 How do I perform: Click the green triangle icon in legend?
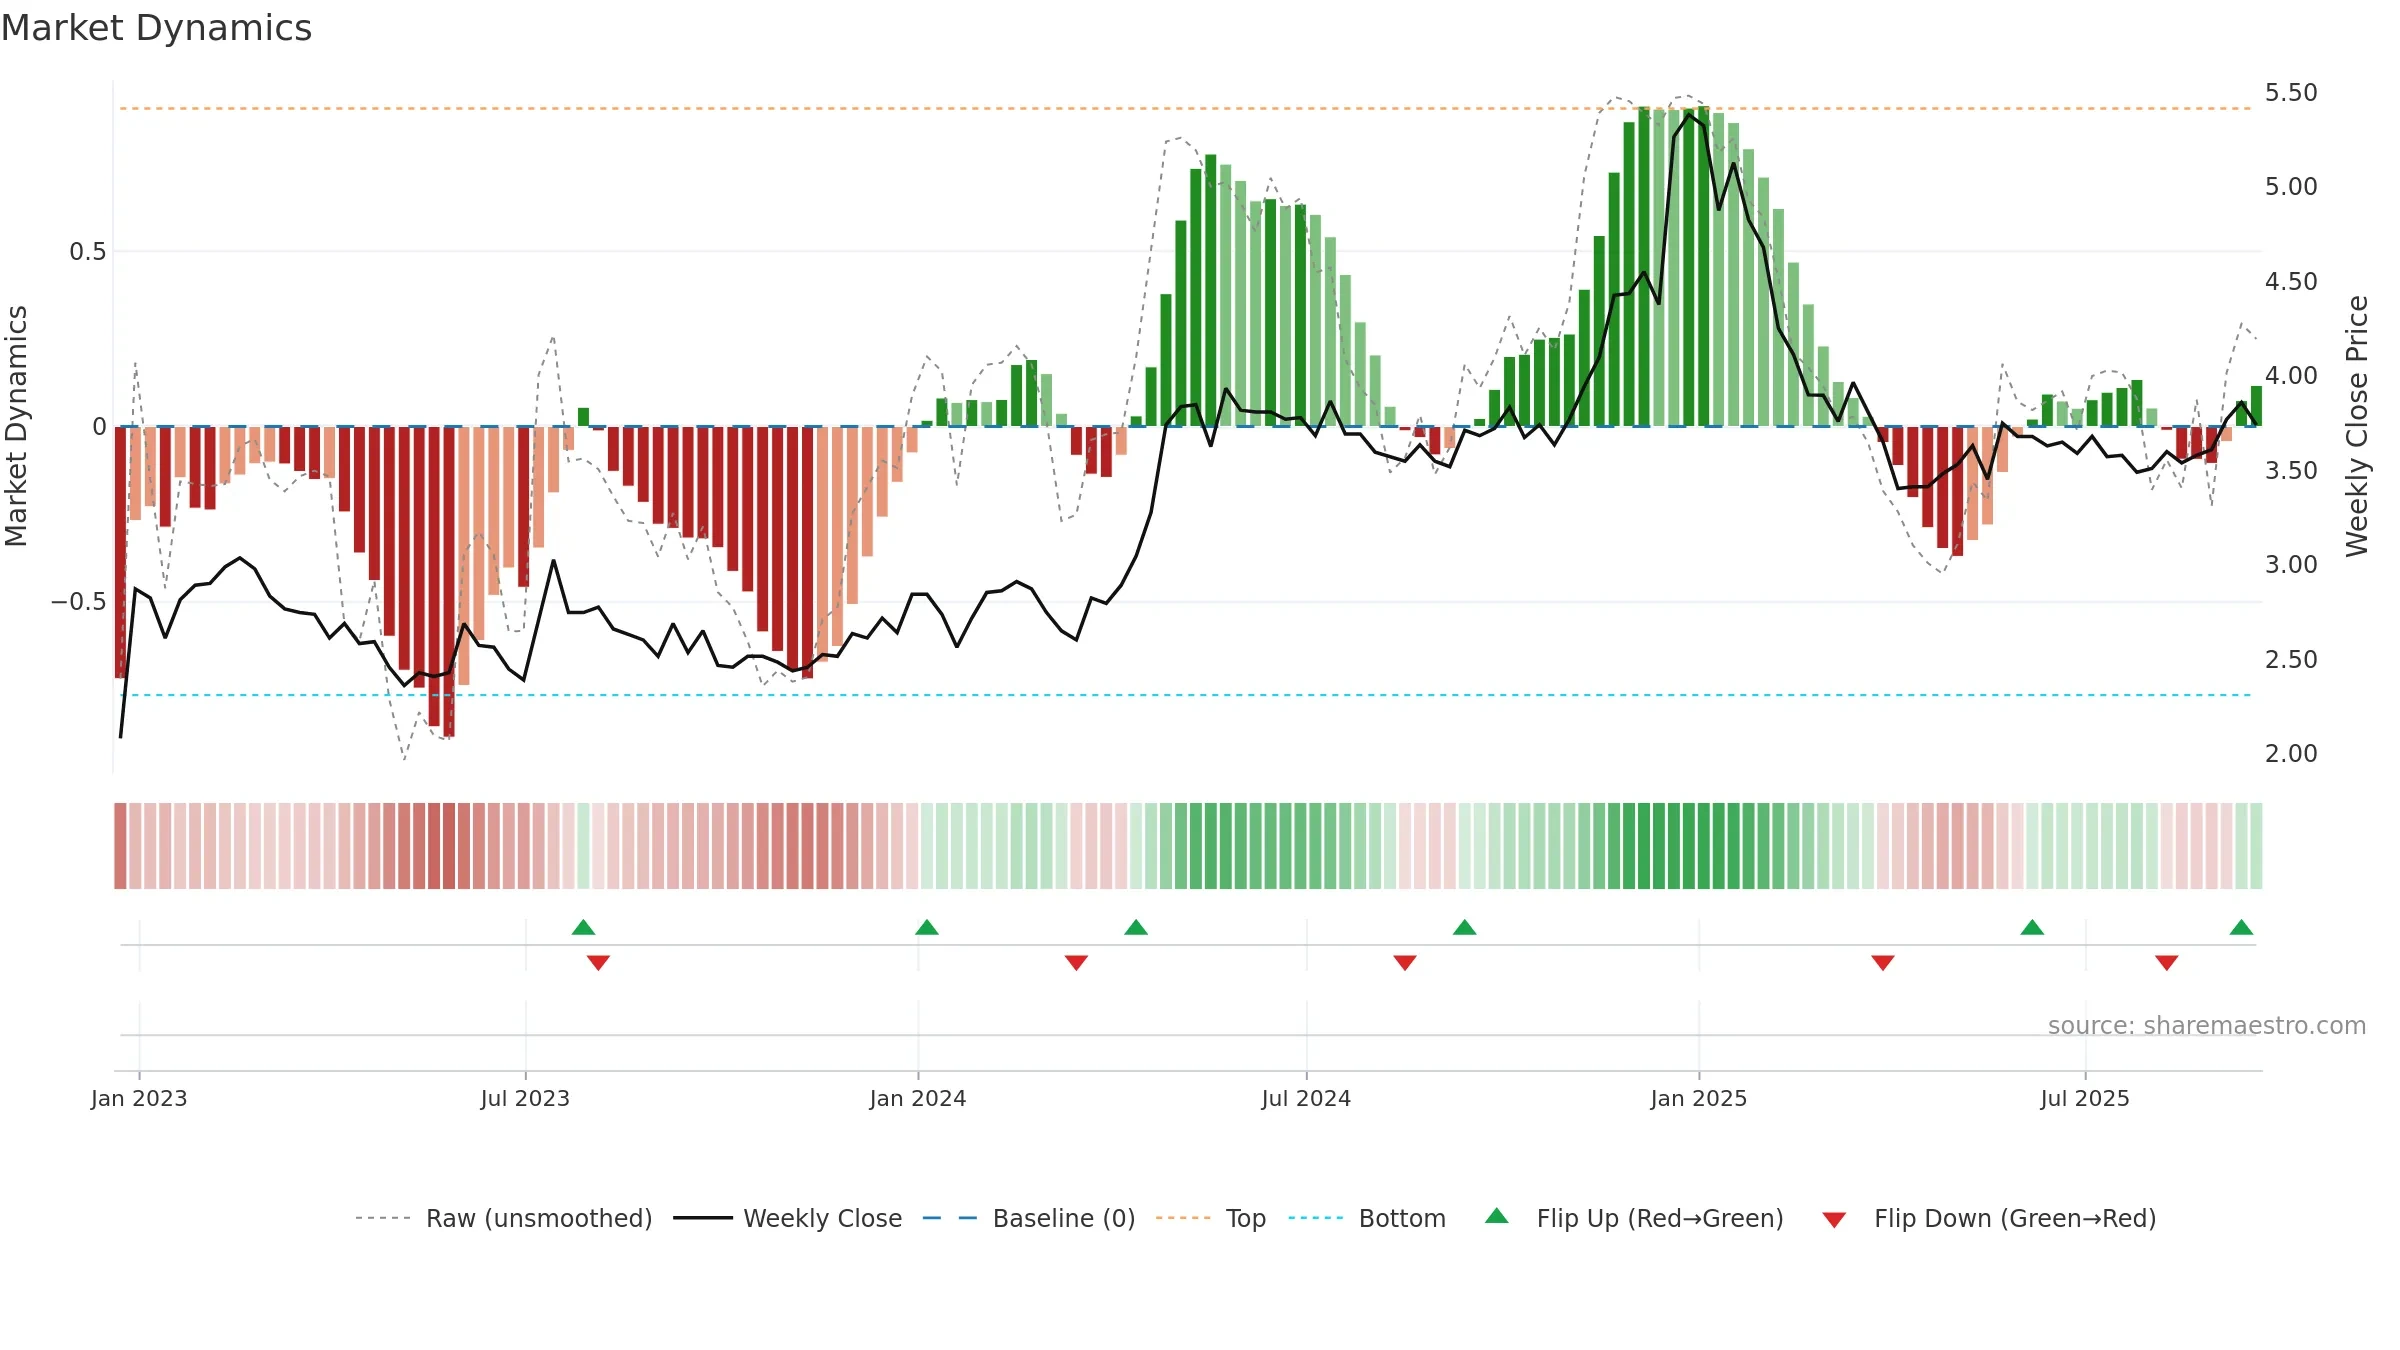coord(1497,1216)
